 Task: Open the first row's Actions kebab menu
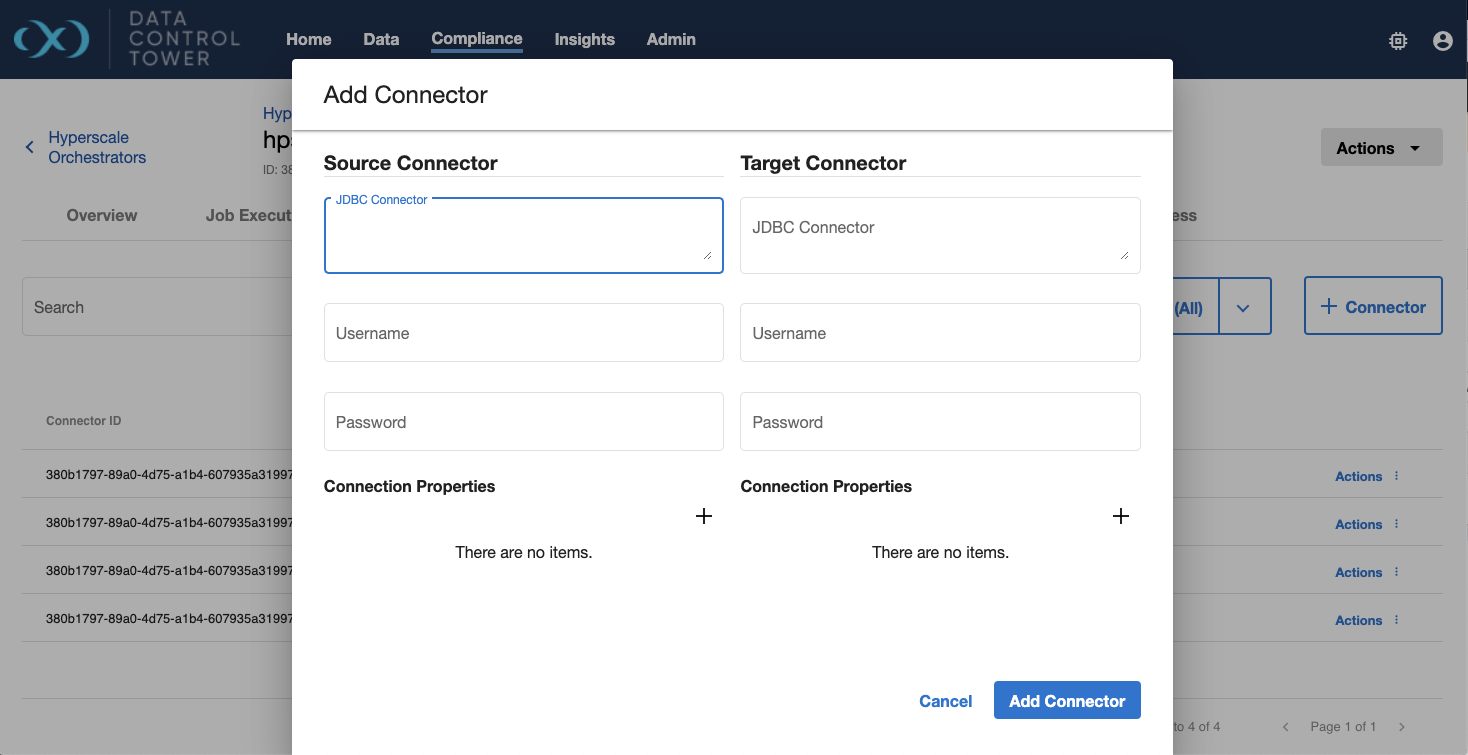click(1396, 477)
